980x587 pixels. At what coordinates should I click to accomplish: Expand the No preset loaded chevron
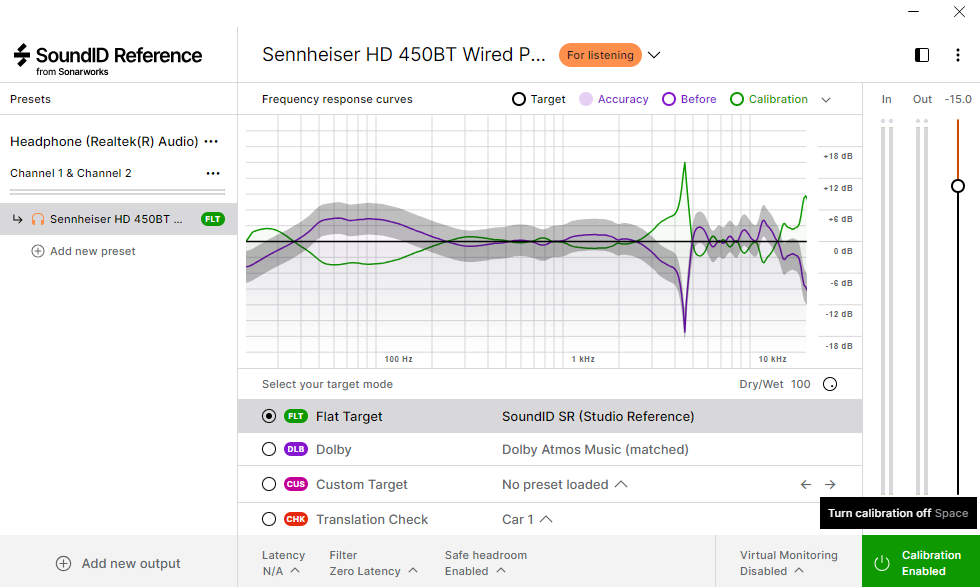(621, 484)
